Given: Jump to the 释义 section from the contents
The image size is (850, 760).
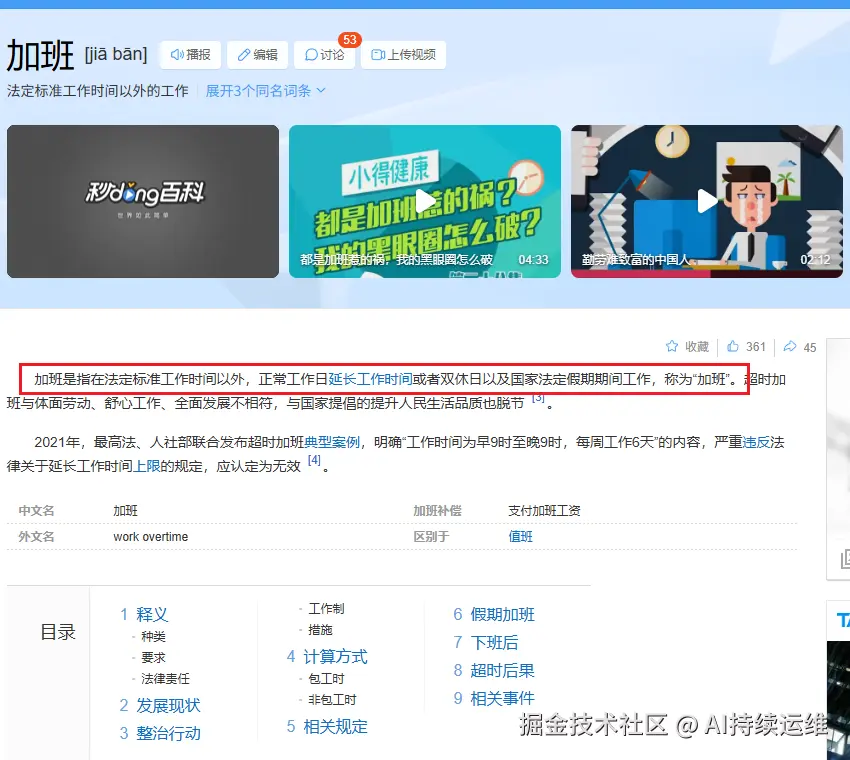Looking at the screenshot, I should pyautogui.click(x=152, y=614).
